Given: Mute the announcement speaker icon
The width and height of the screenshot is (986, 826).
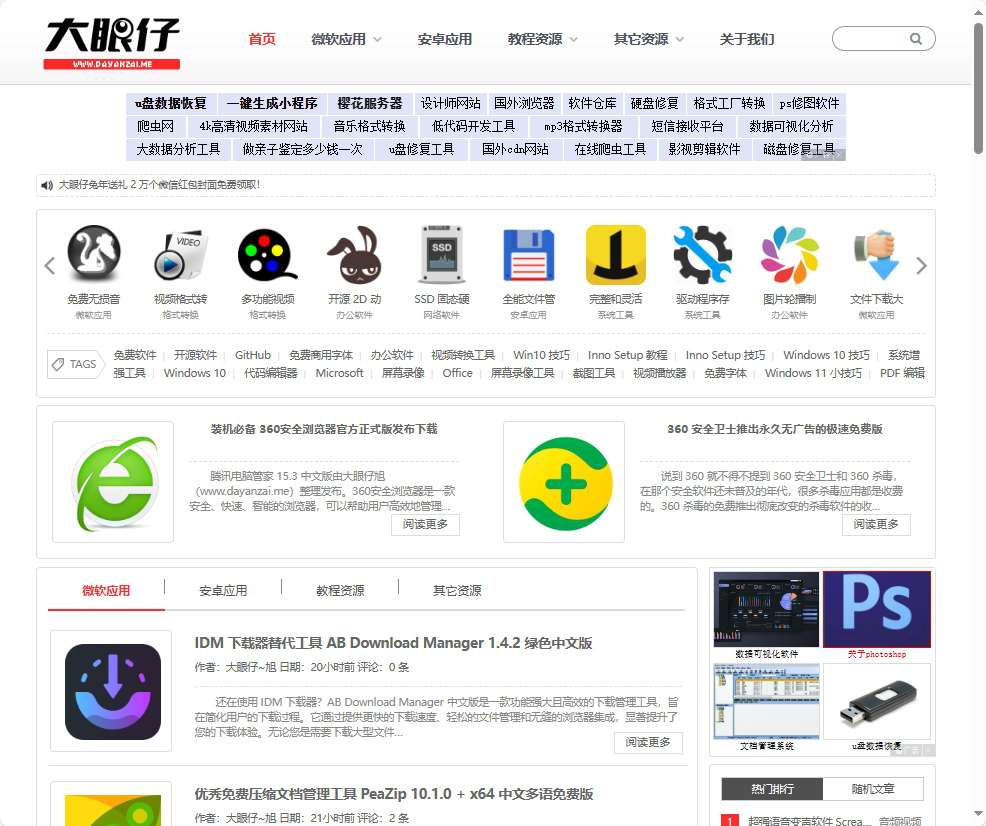Looking at the screenshot, I should (x=47, y=185).
